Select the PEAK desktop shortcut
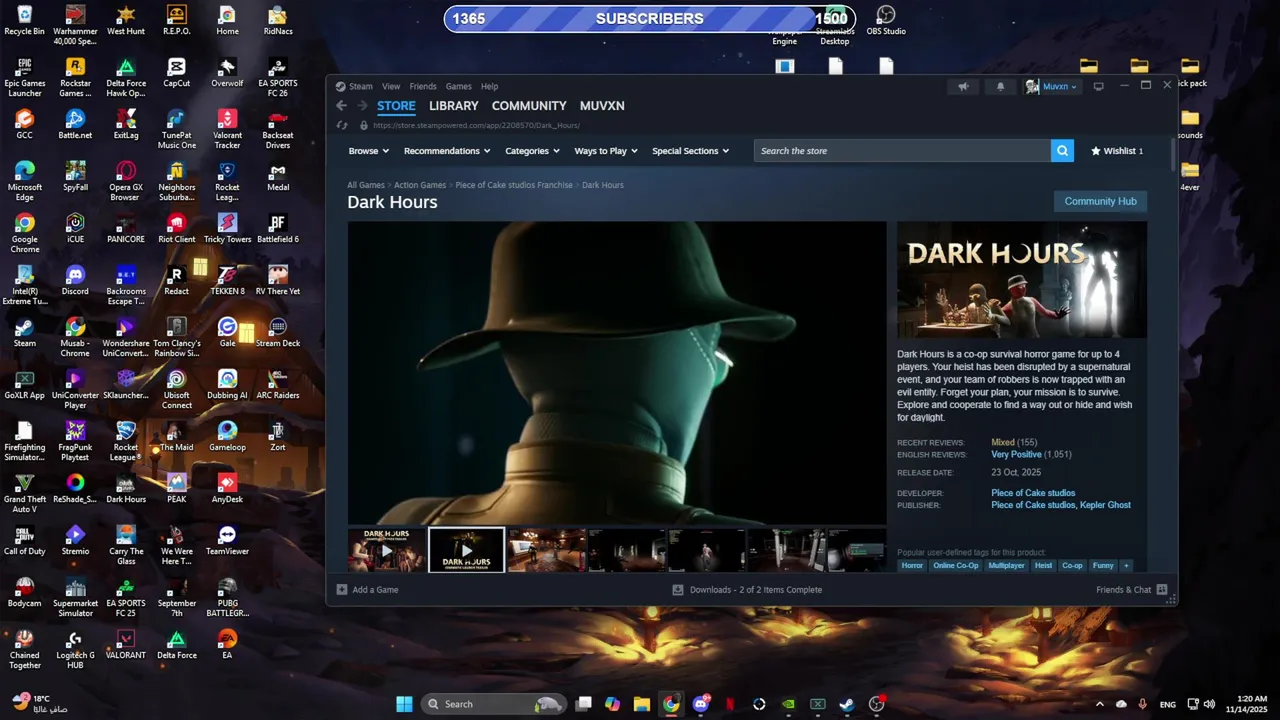1280x720 pixels. (176, 488)
